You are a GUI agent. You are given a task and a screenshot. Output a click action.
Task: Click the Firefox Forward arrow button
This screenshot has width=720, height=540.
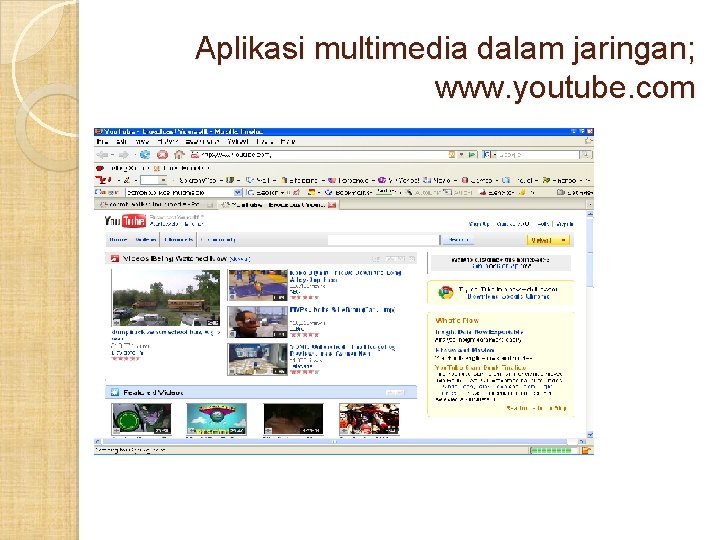click(123, 155)
